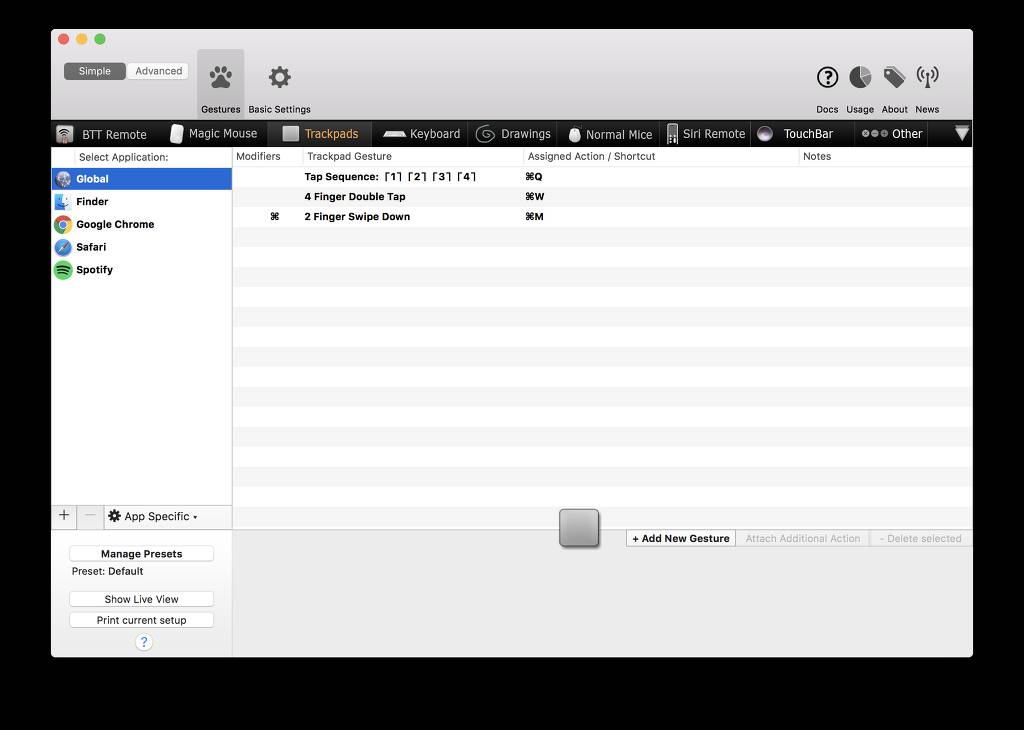Open the News antenna icon
The width and height of the screenshot is (1024, 730).
(927, 78)
